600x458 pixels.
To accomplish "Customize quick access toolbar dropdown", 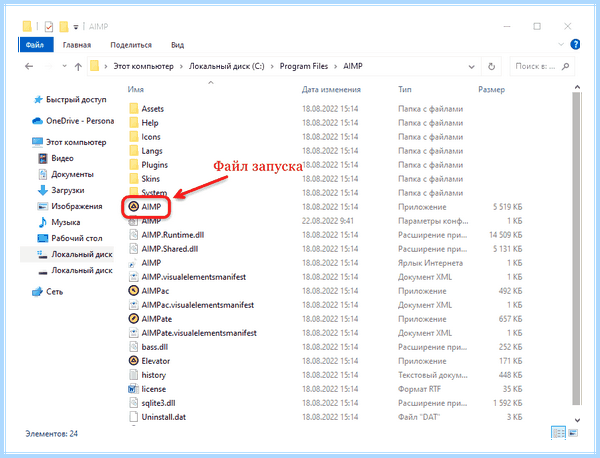I will coord(76,27).
